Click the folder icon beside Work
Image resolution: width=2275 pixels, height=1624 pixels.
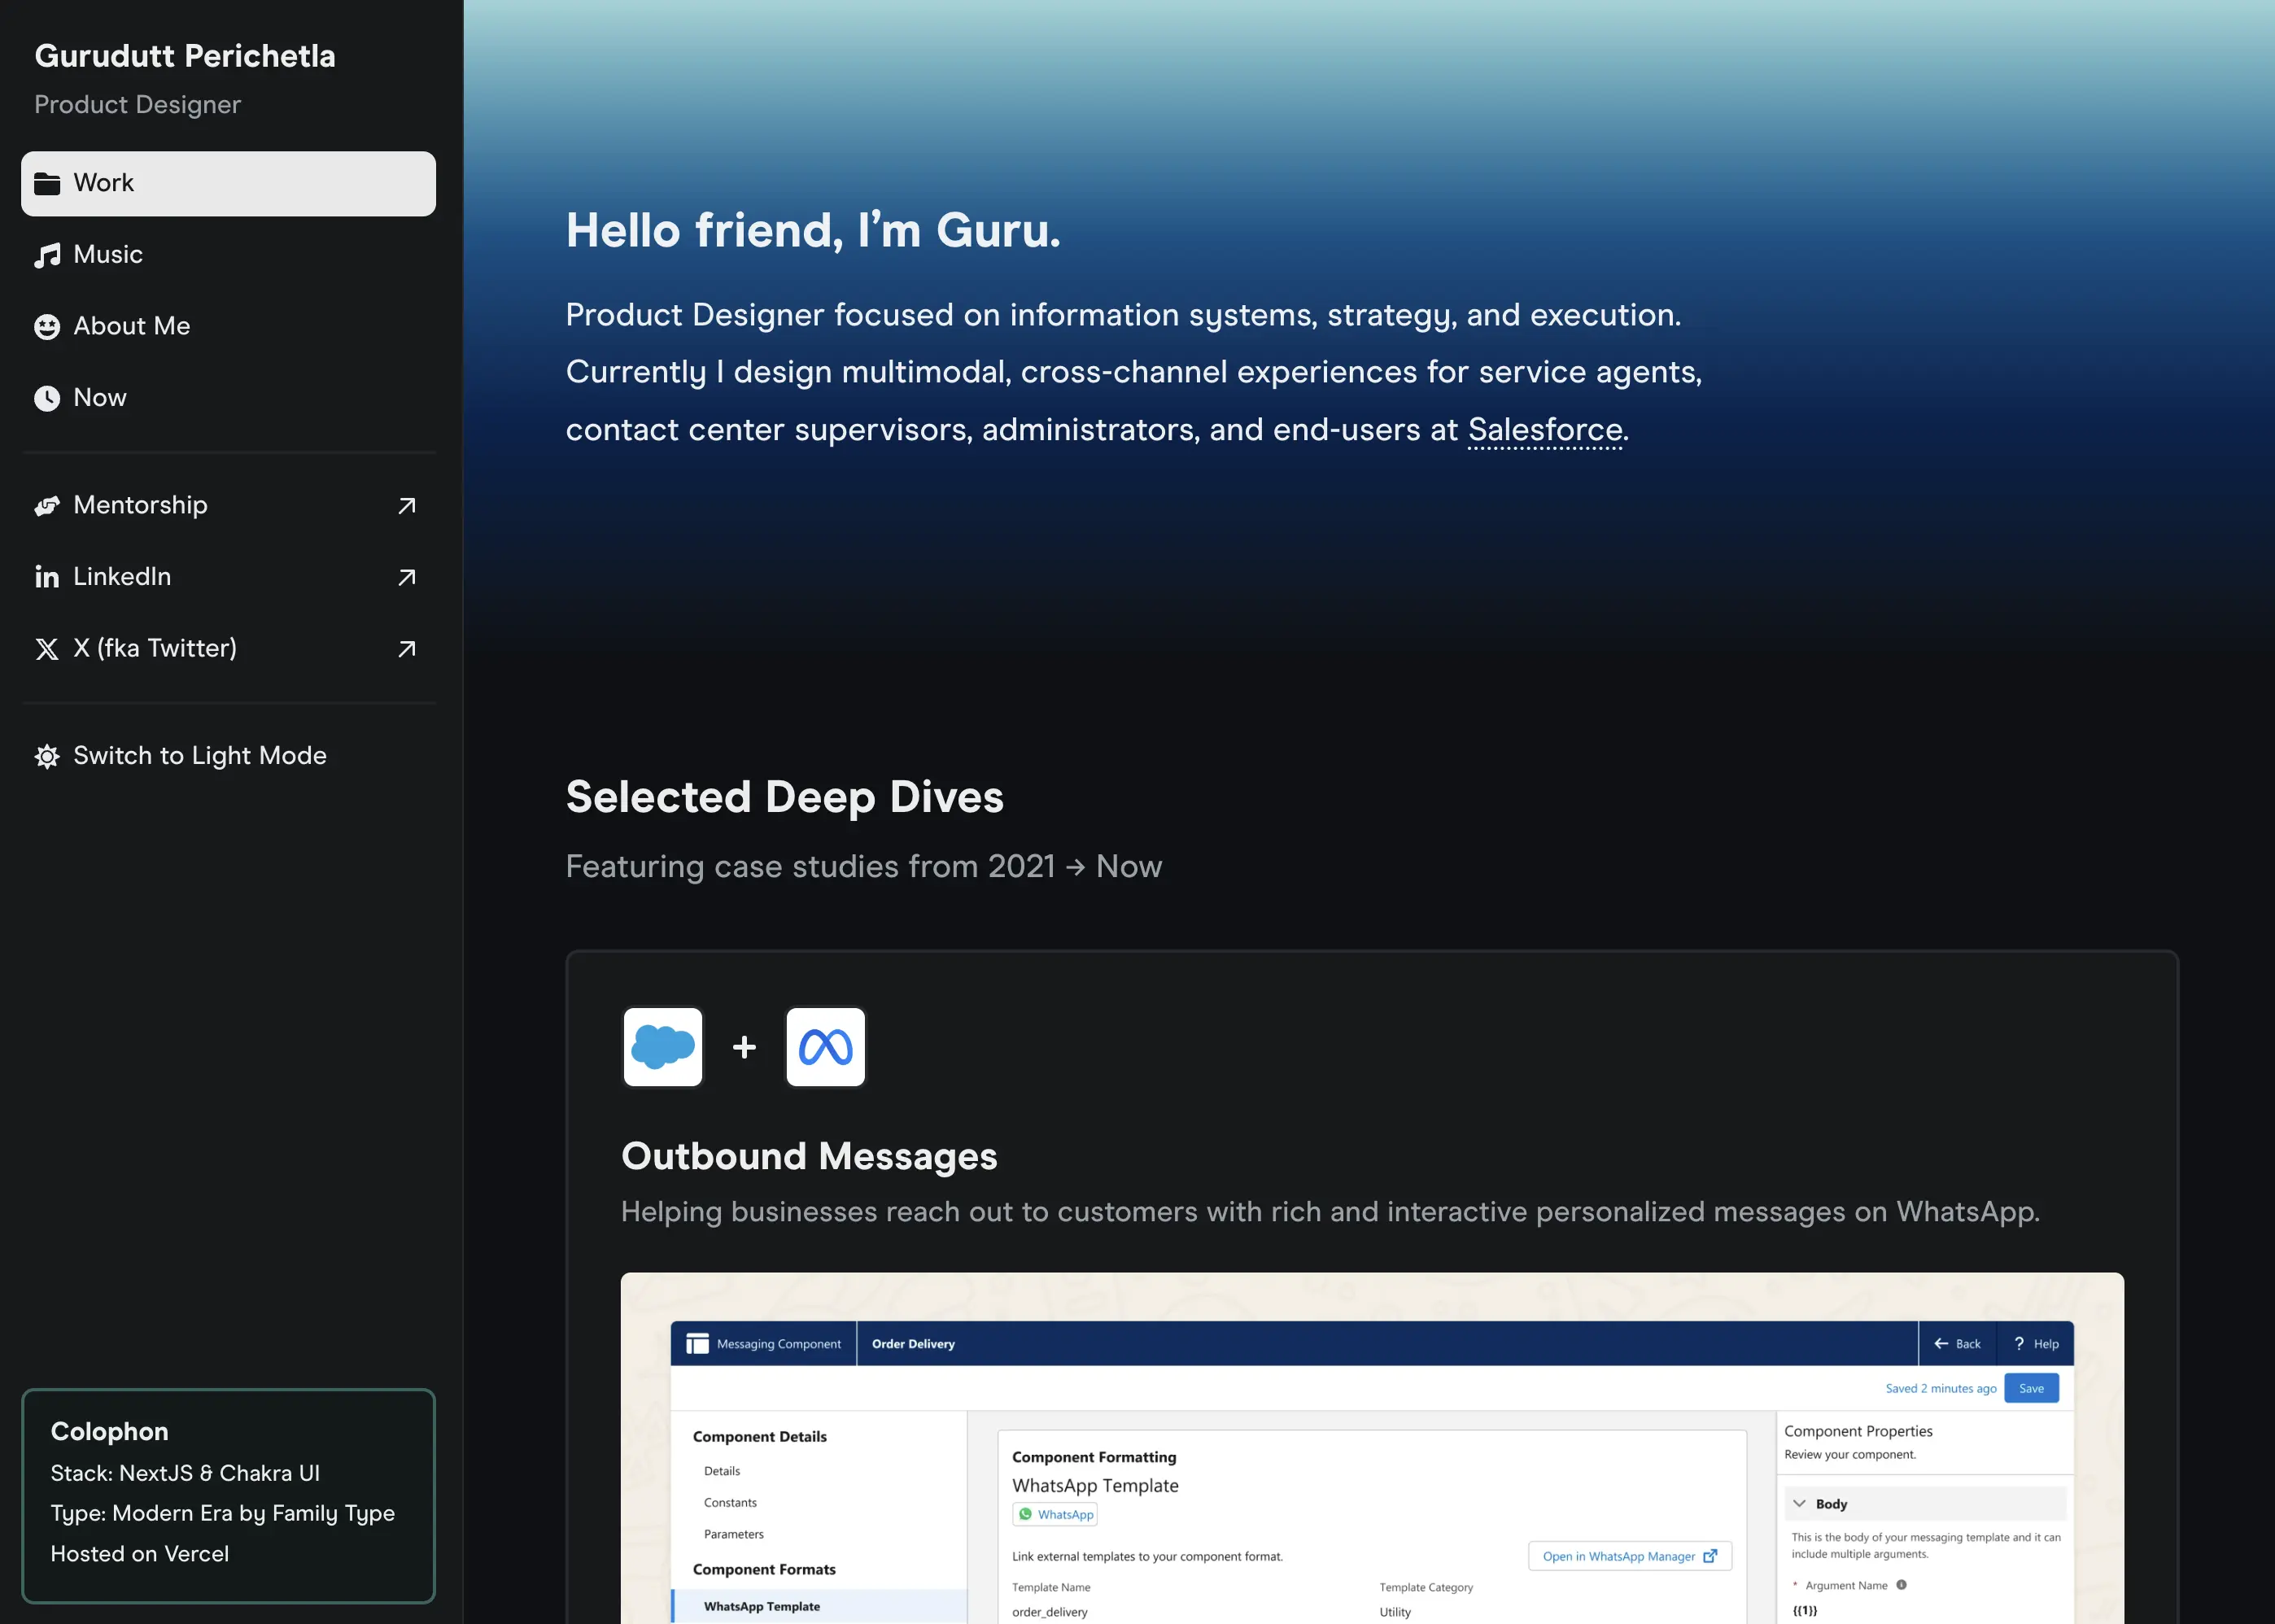coord(47,183)
